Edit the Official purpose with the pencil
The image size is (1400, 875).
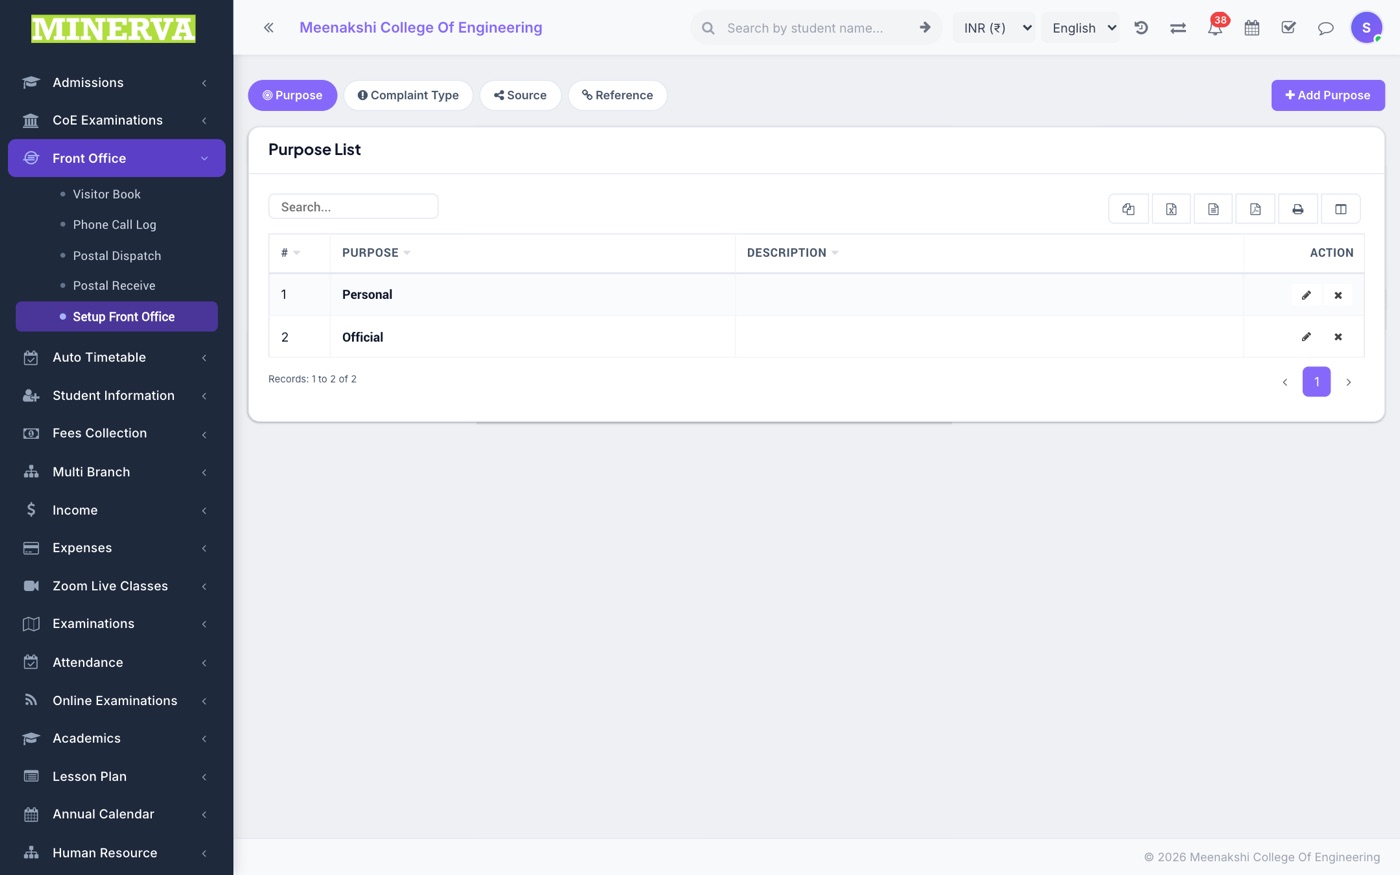pos(1306,337)
